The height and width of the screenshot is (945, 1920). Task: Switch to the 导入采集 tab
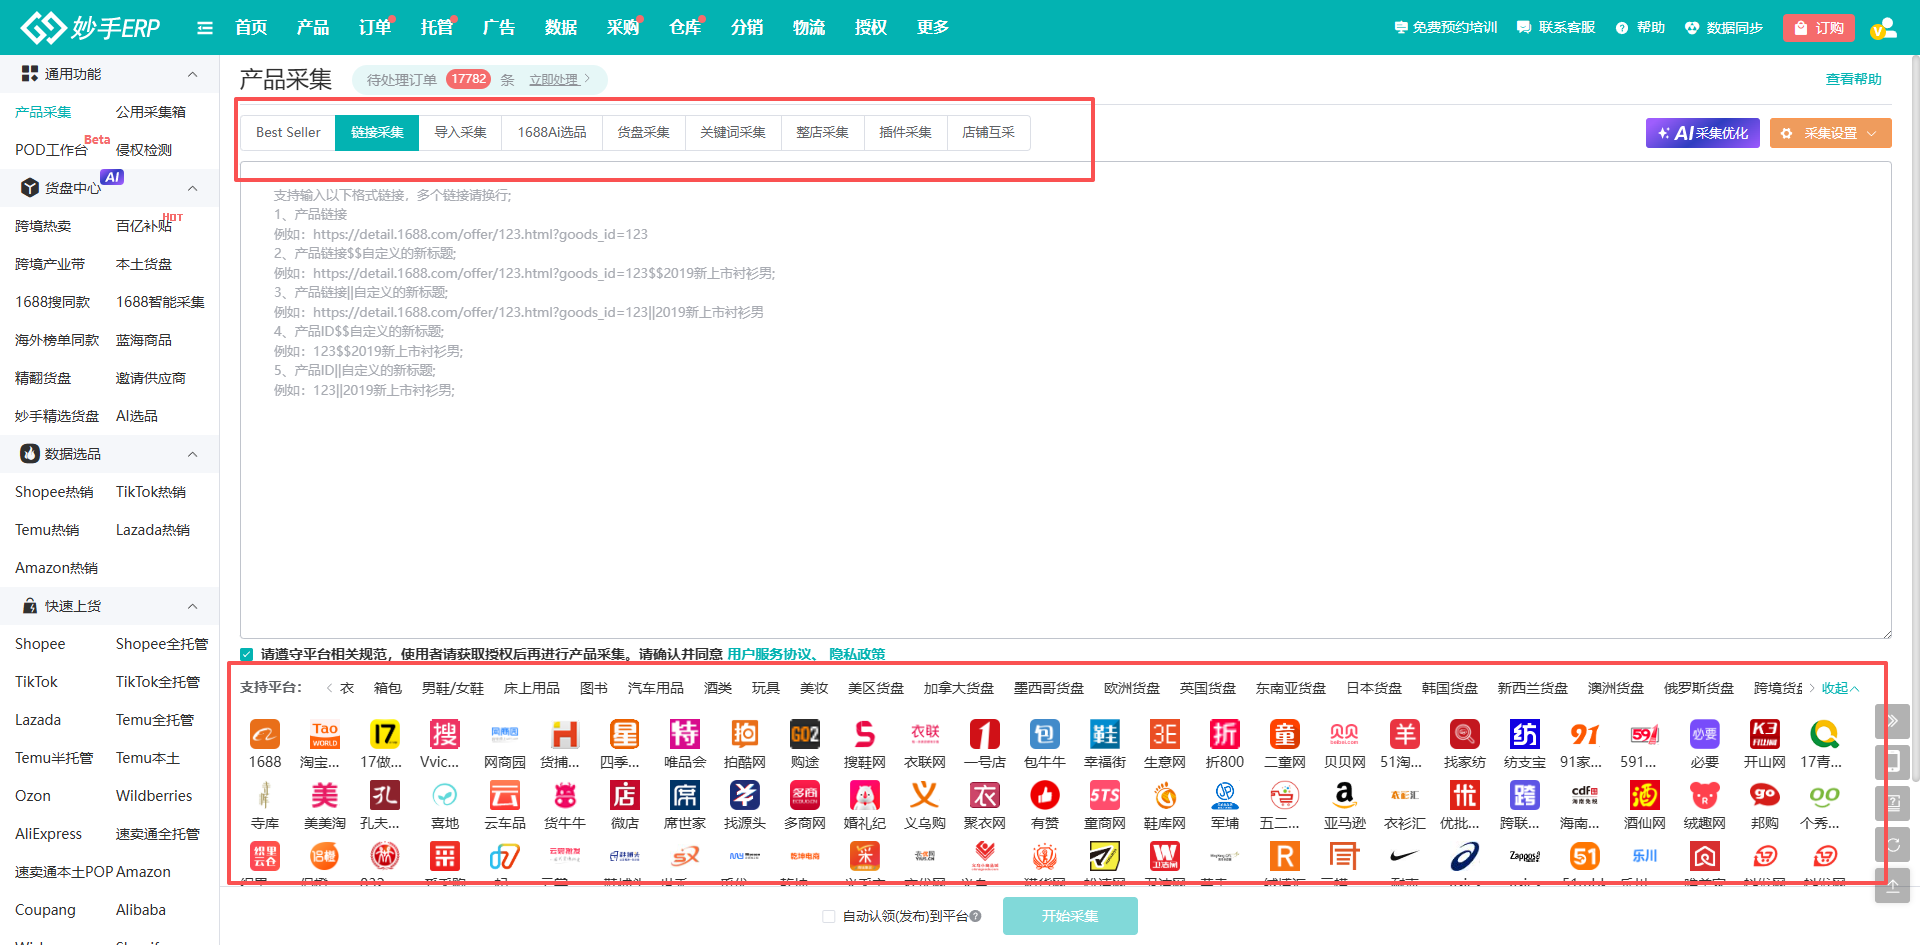coord(460,132)
